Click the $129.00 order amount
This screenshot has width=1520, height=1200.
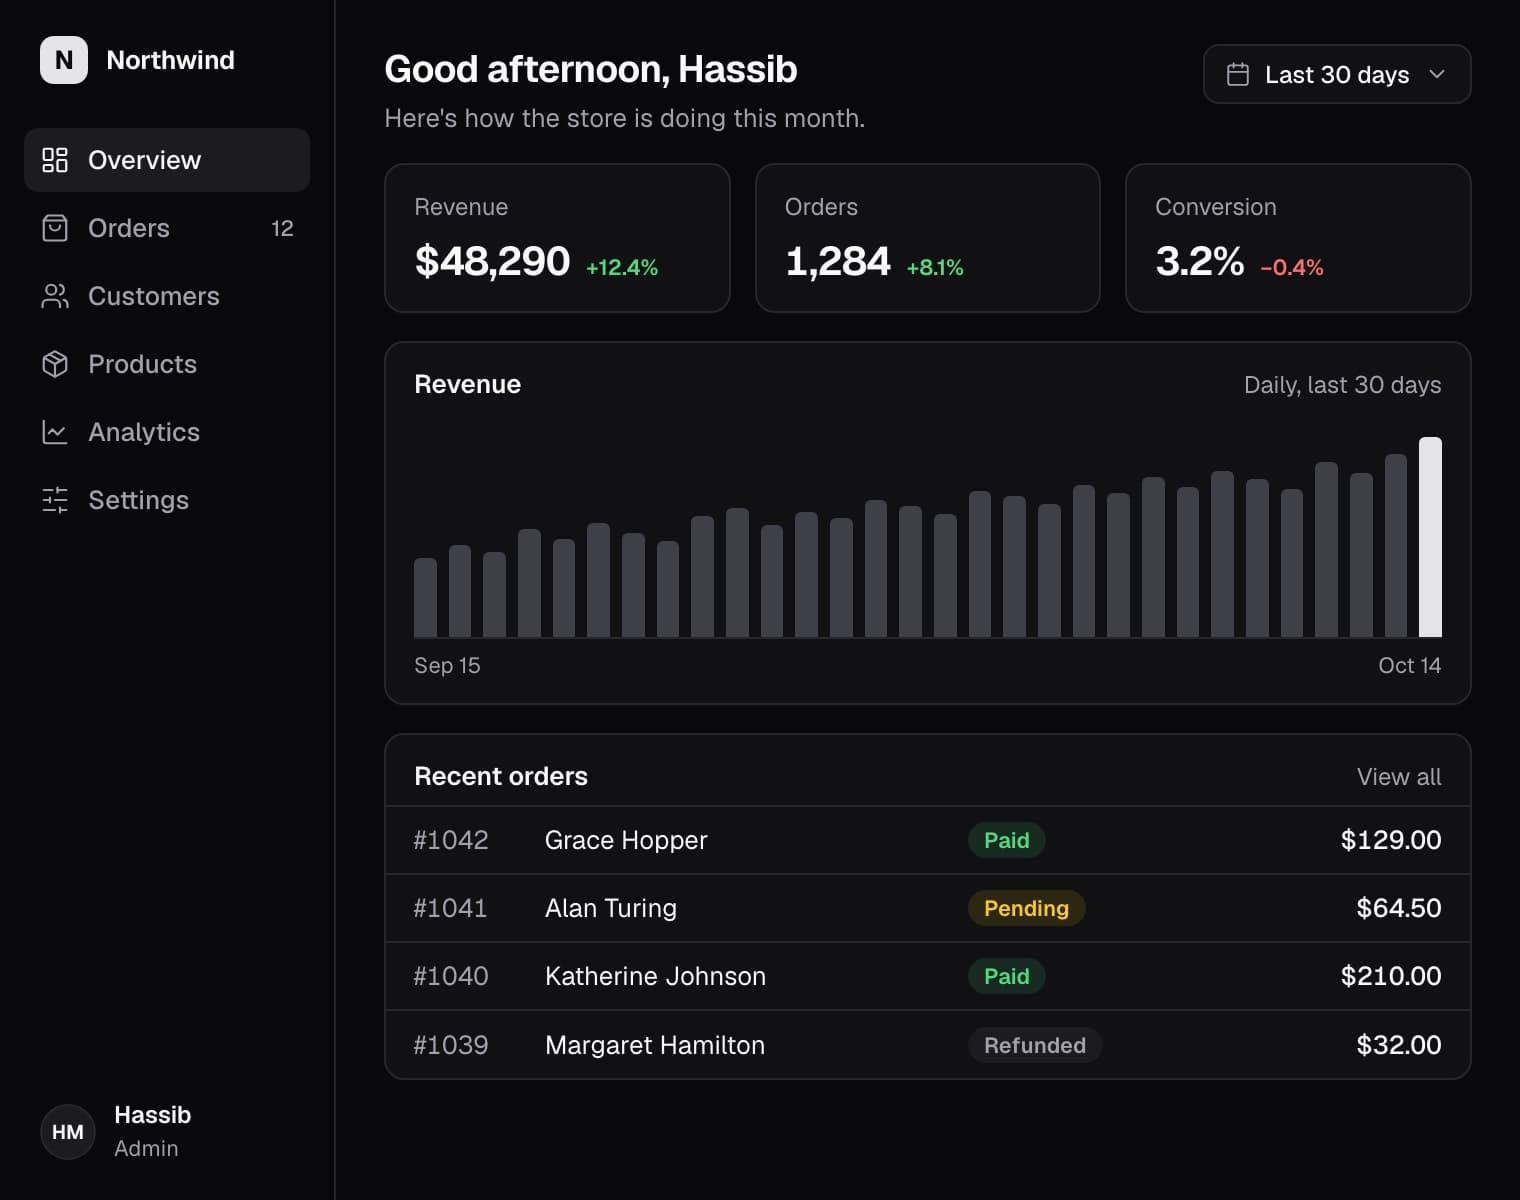pos(1391,840)
